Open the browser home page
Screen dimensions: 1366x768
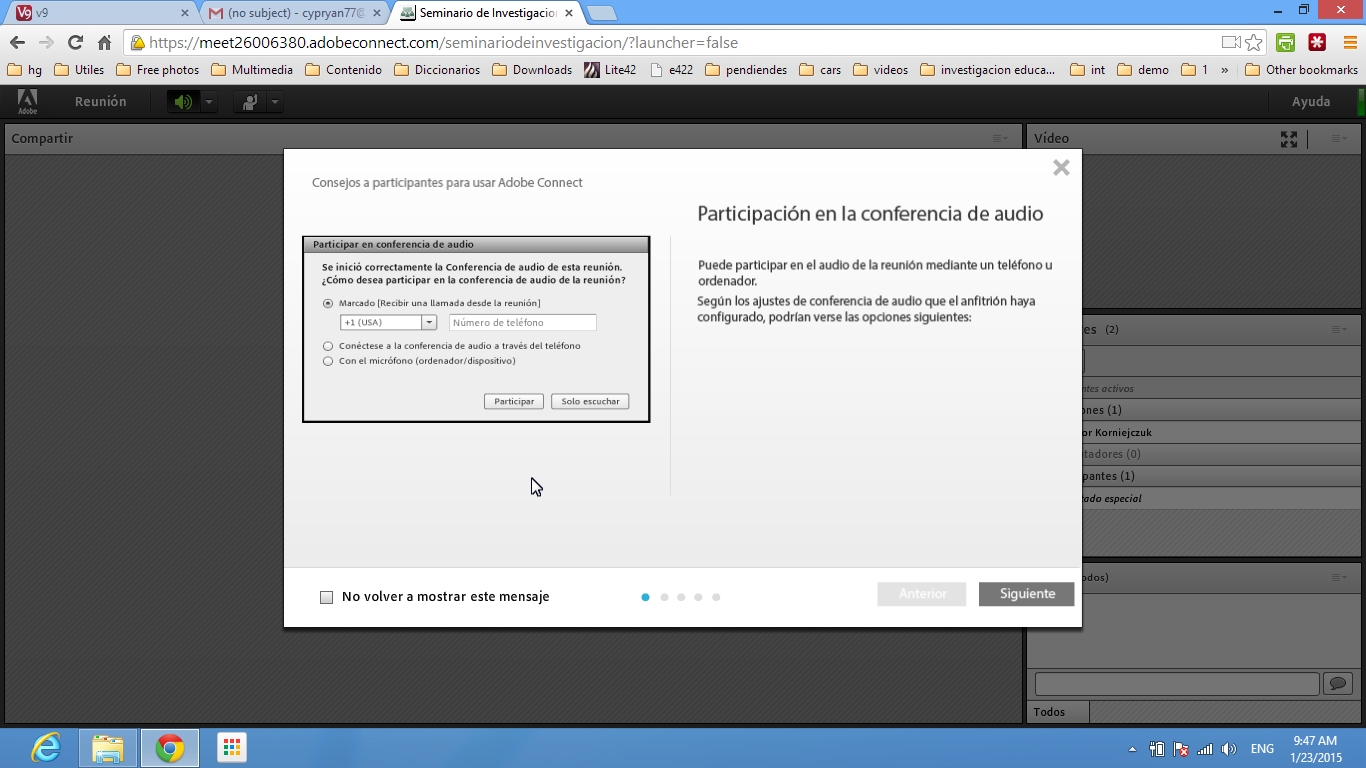pos(104,42)
